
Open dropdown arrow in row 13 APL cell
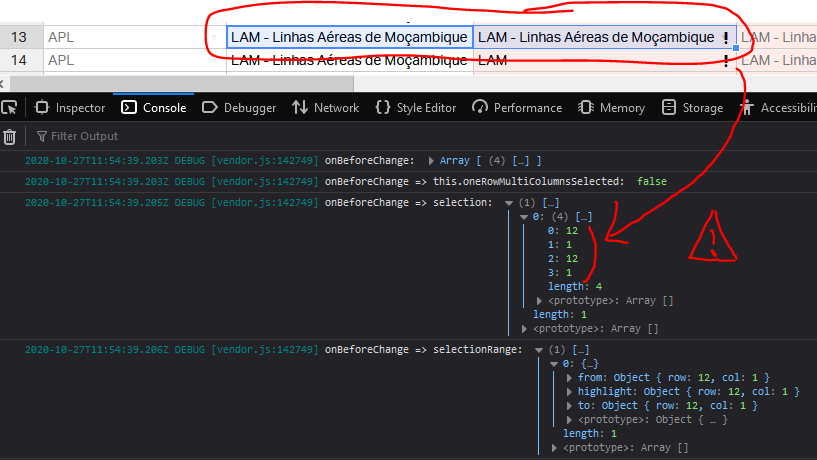pyautogui.click(x=214, y=38)
